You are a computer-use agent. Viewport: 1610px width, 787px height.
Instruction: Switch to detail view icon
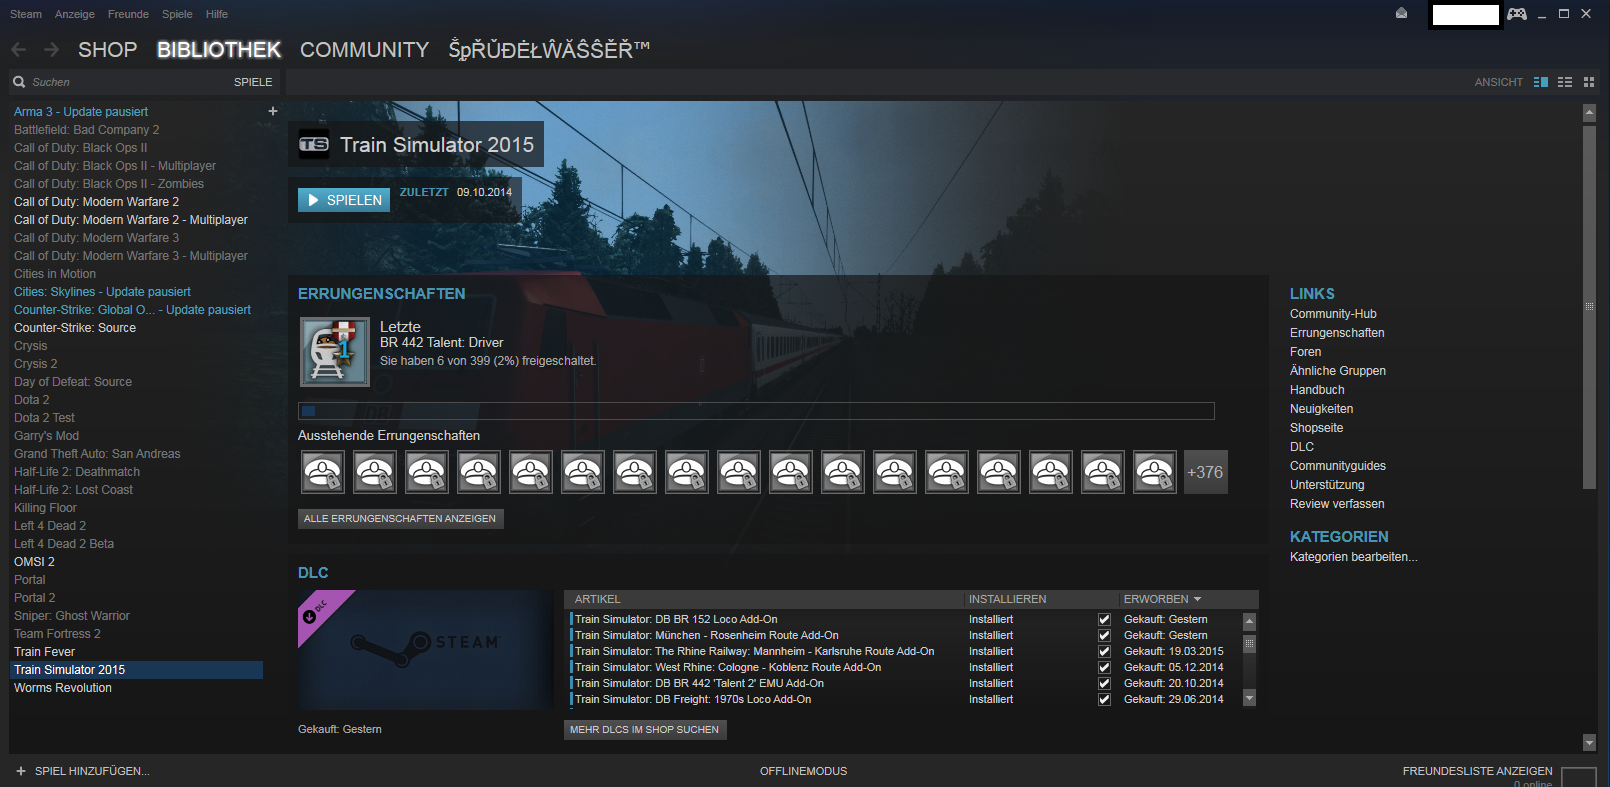[x=1541, y=82]
